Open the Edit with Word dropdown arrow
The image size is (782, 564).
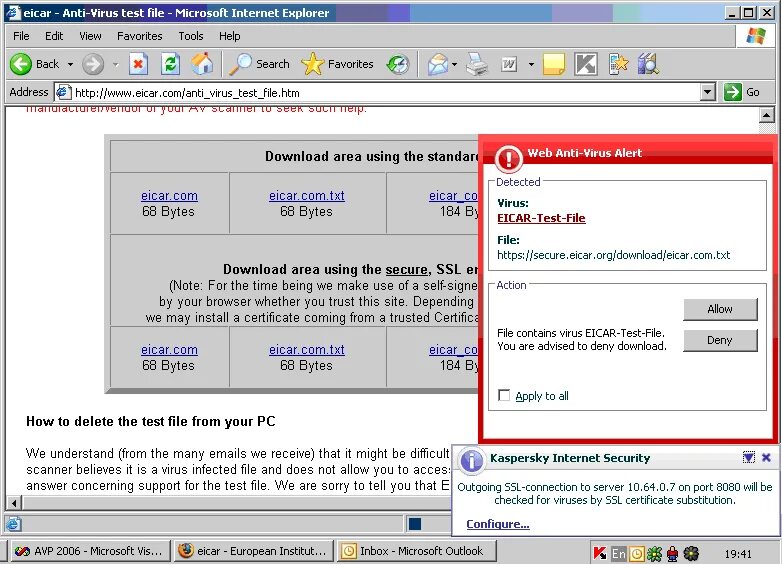[x=531, y=64]
